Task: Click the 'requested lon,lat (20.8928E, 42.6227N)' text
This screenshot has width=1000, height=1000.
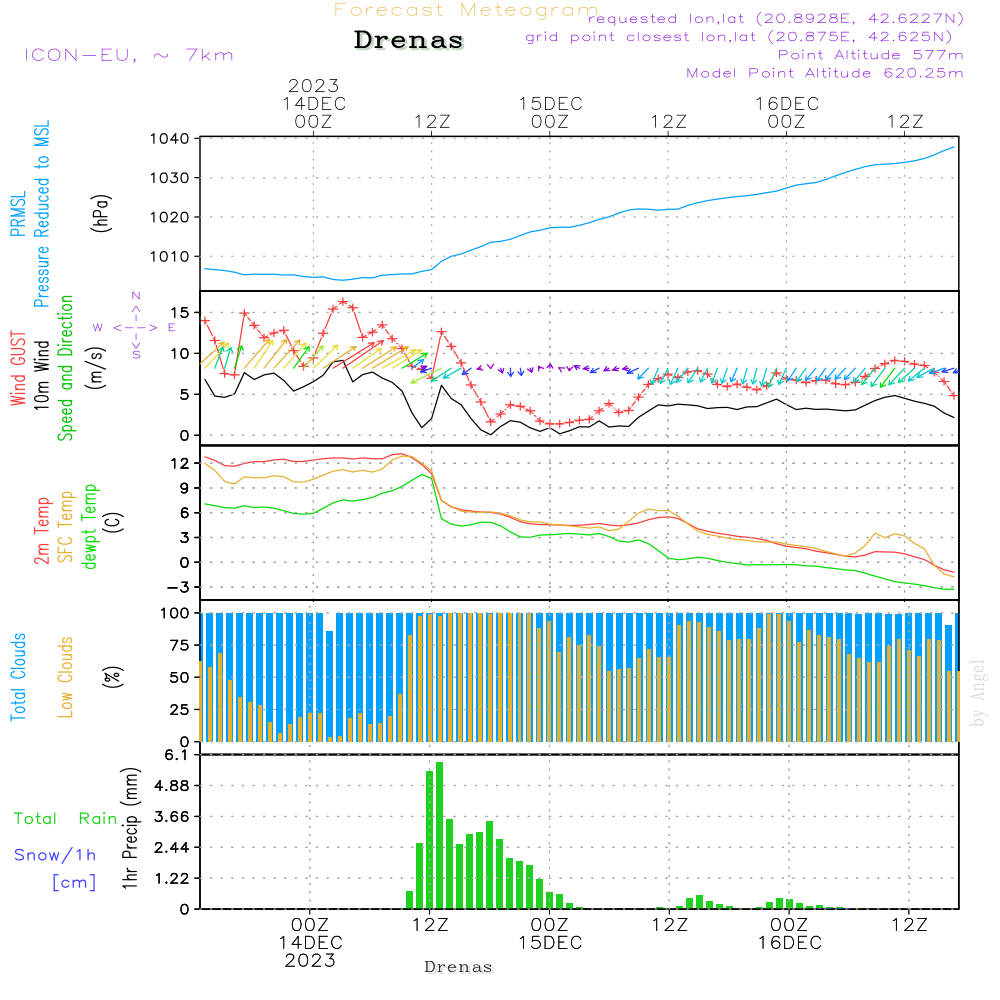Action: pyautogui.click(x=776, y=18)
